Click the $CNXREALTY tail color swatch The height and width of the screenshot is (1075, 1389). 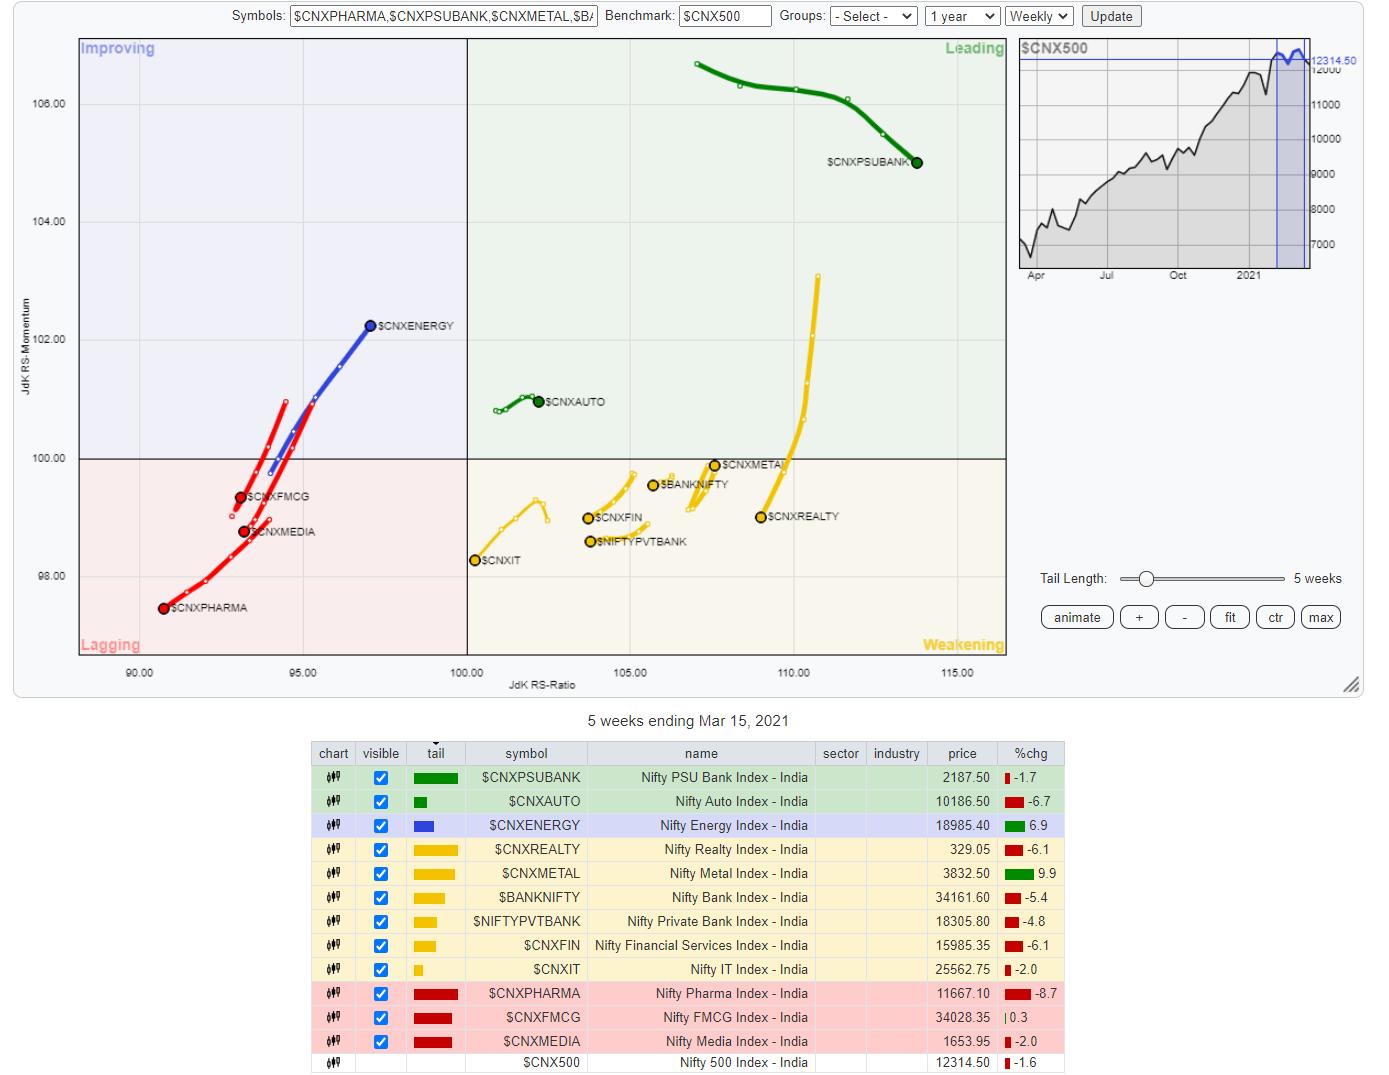click(x=435, y=850)
